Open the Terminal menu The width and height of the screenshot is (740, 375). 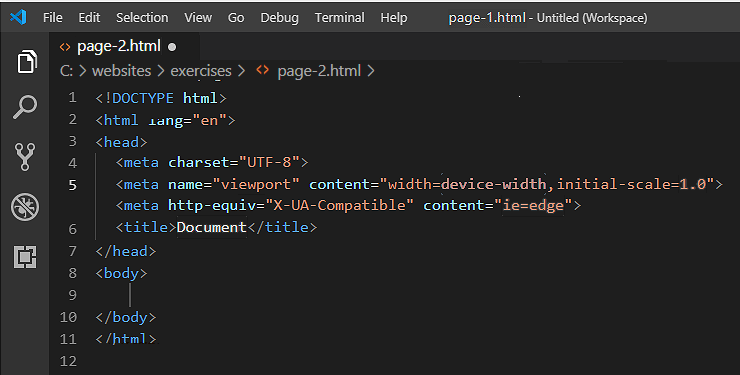pyautogui.click(x=339, y=18)
